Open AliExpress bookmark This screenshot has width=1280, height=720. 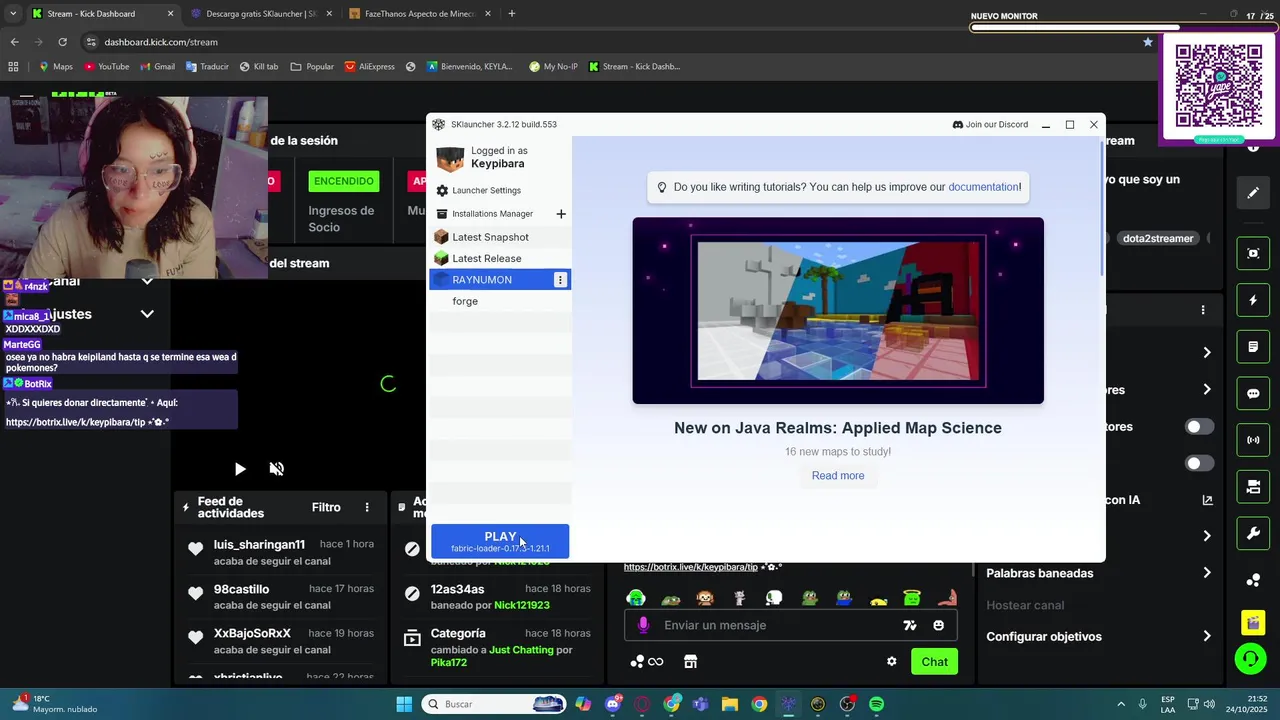coord(370,67)
